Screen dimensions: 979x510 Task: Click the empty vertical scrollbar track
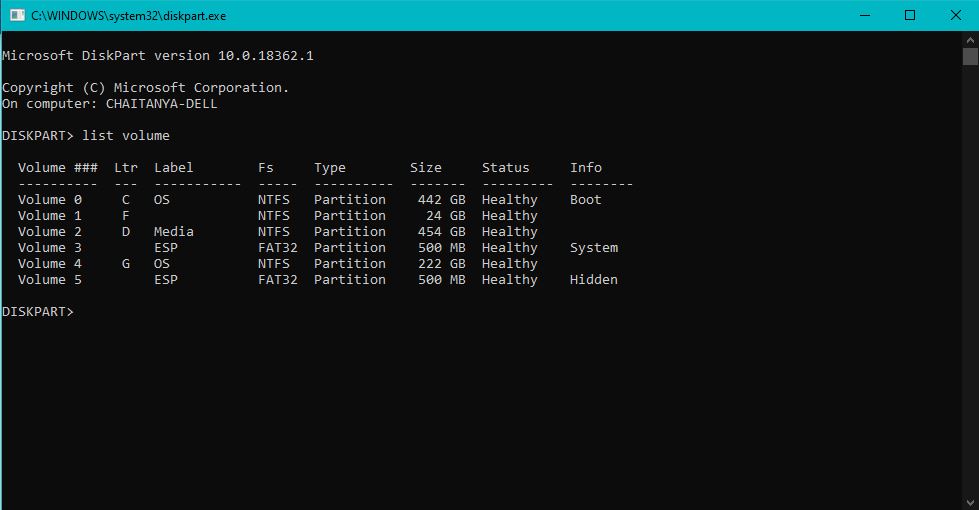[x=970, y=300]
